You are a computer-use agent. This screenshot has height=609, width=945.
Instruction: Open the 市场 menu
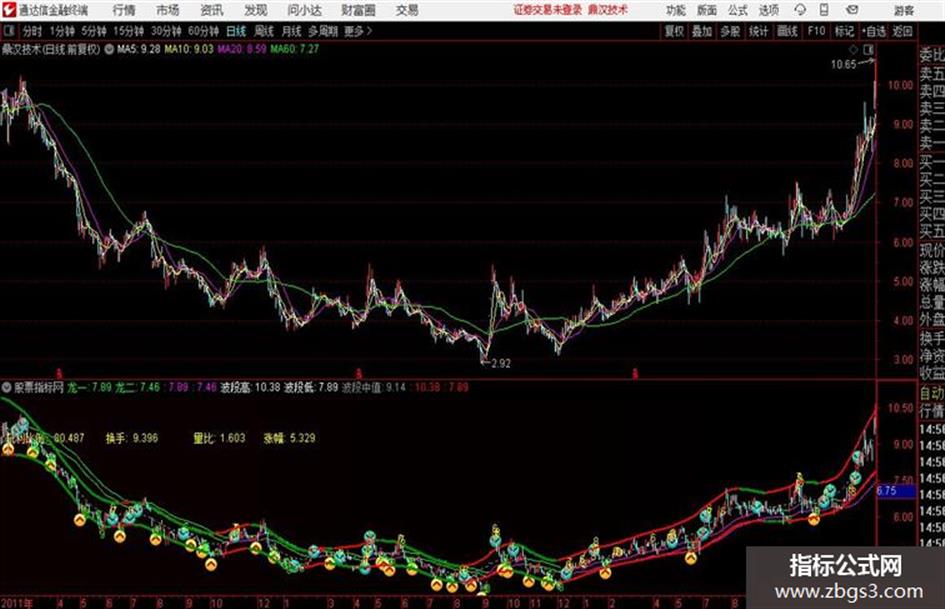click(168, 10)
